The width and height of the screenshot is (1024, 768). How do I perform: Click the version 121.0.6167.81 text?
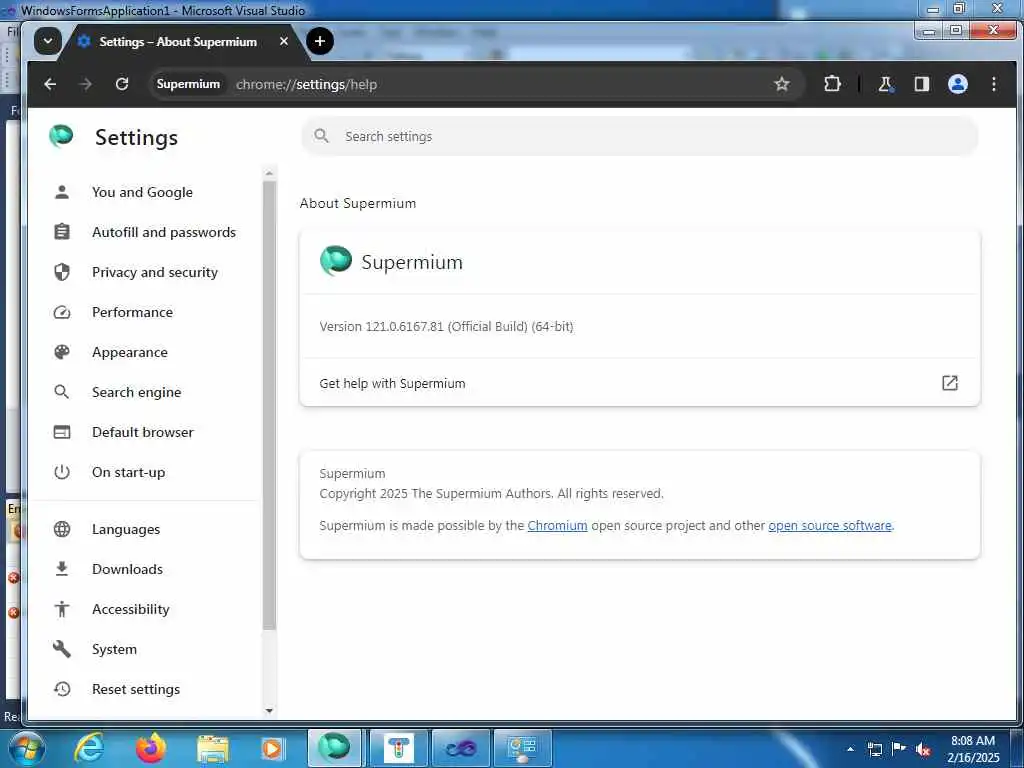tap(446, 327)
